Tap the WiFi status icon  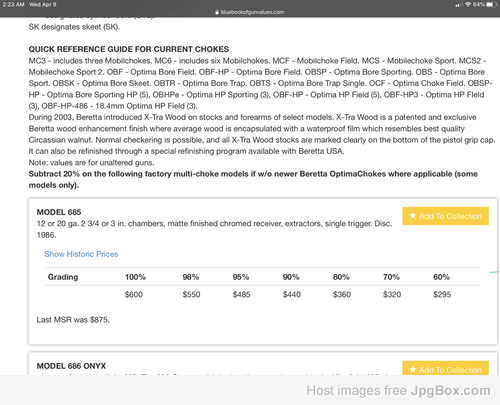(468, 4)
